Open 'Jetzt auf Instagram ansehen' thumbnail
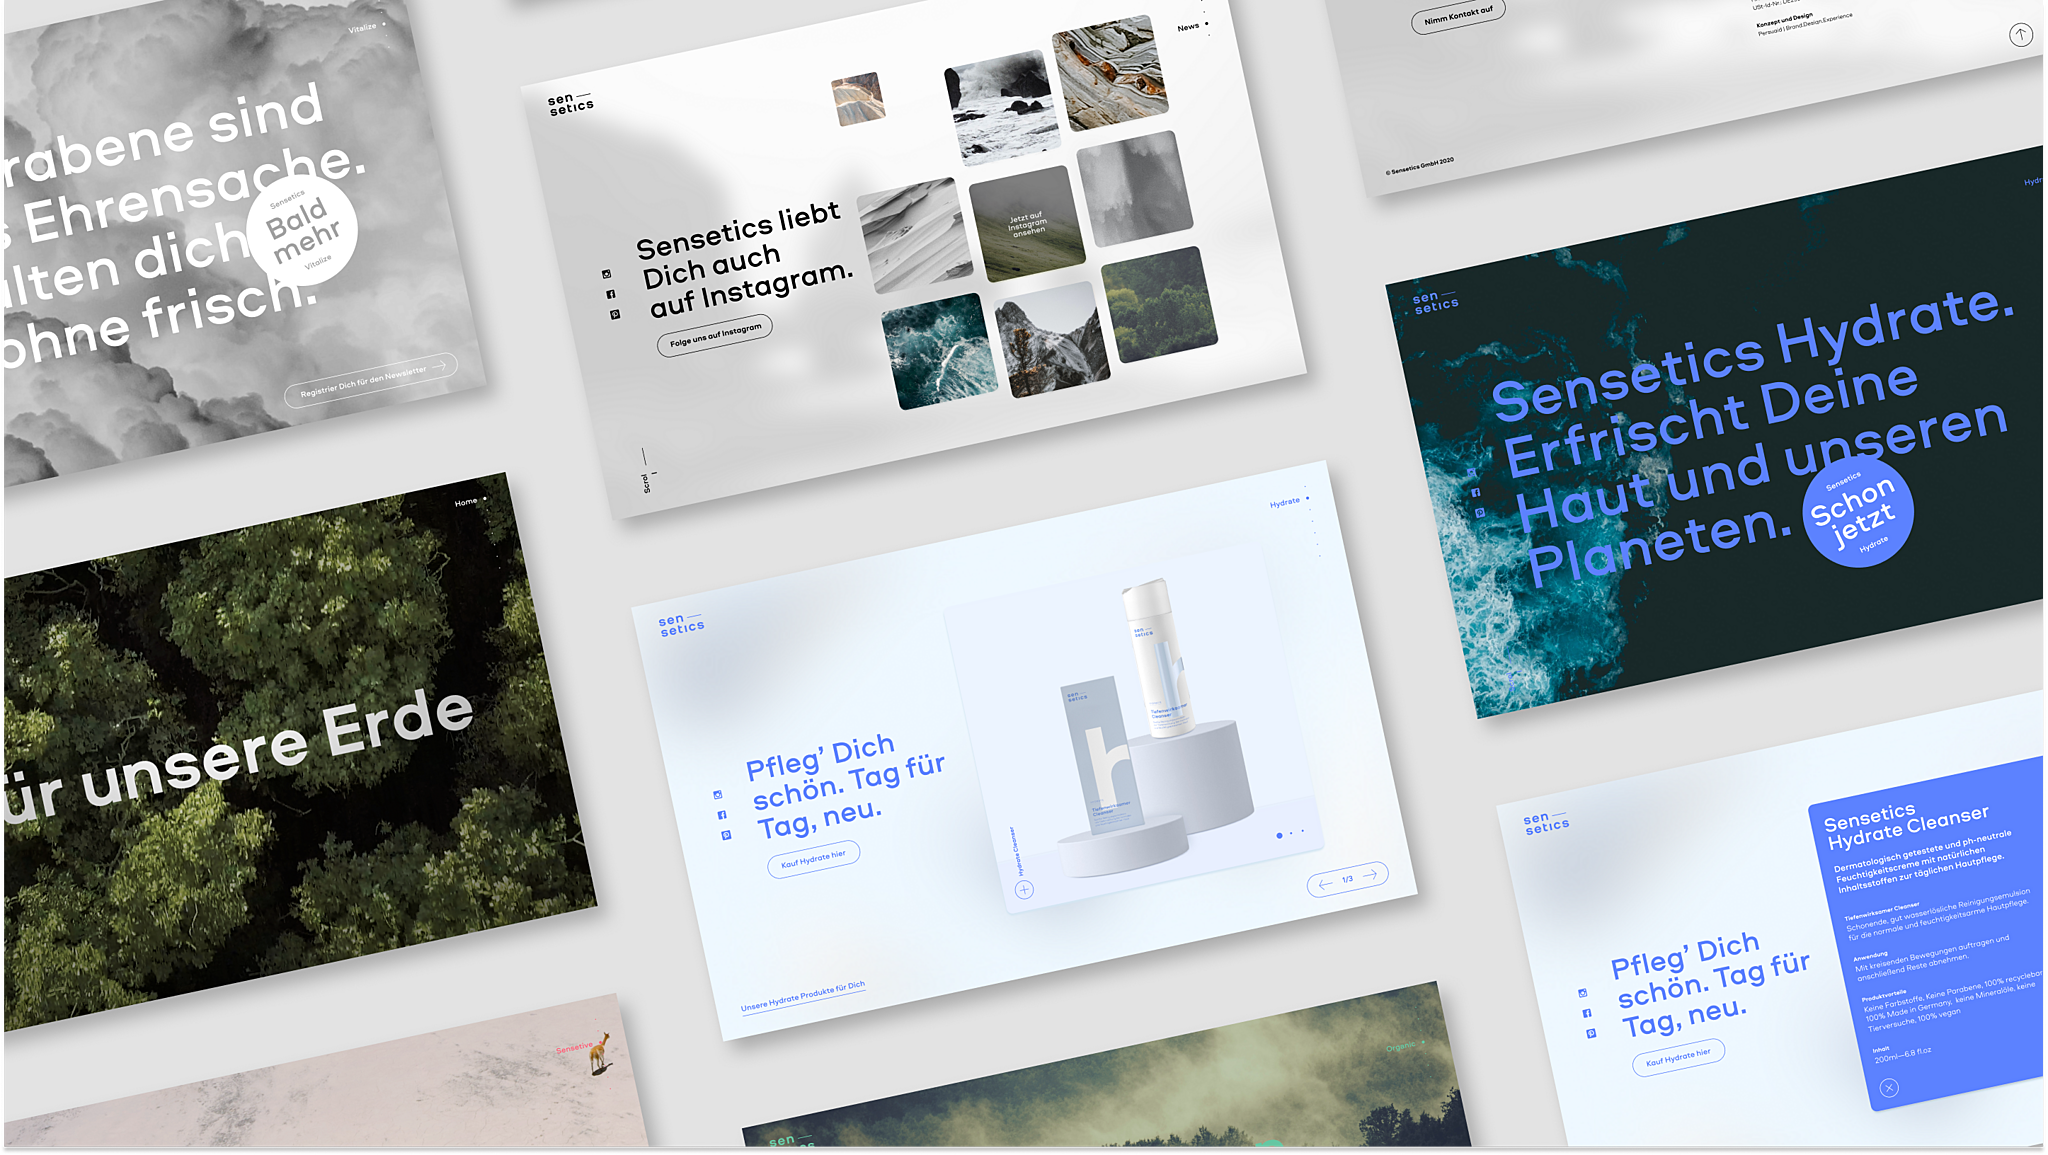The image size is (2048, 1155). point(1028,224)
